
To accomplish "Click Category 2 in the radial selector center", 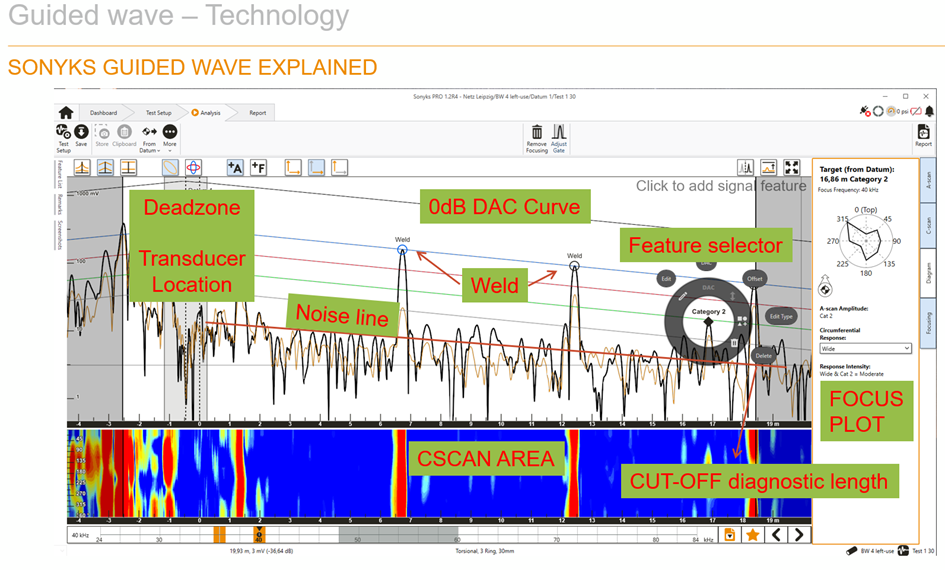I will coord(708,312).
